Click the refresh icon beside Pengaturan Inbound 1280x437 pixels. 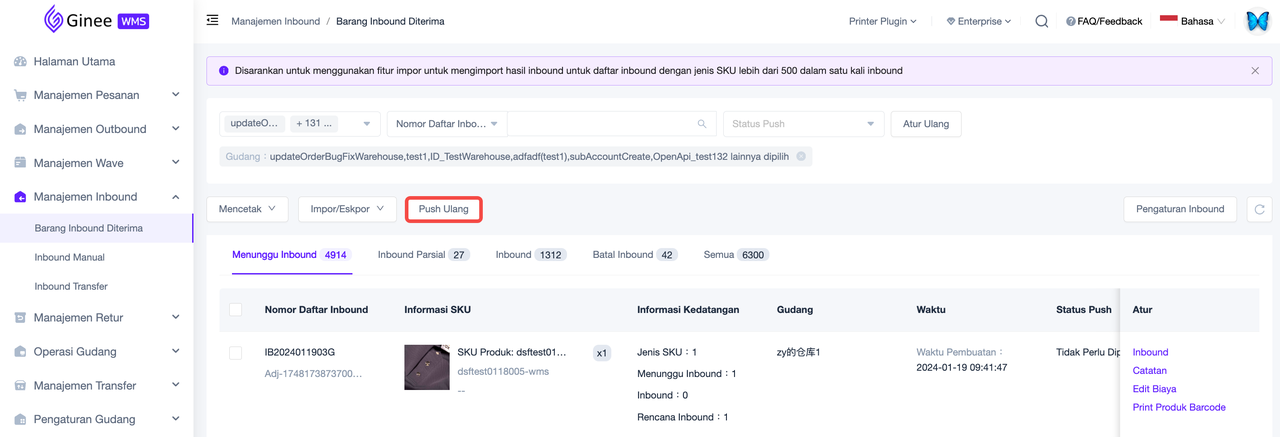tap(1259, 209)
